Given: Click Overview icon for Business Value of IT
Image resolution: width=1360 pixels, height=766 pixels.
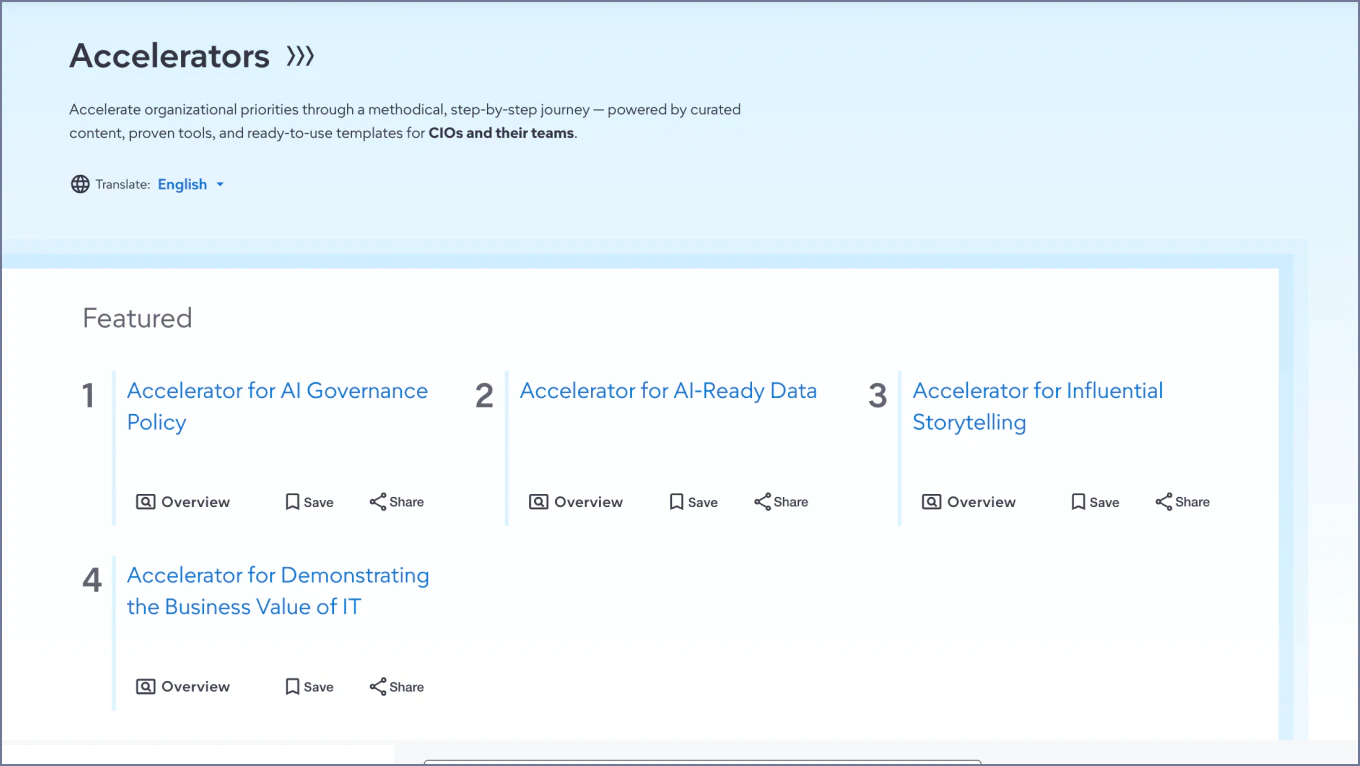Looking at the screenshot, I should click(146, 687).
